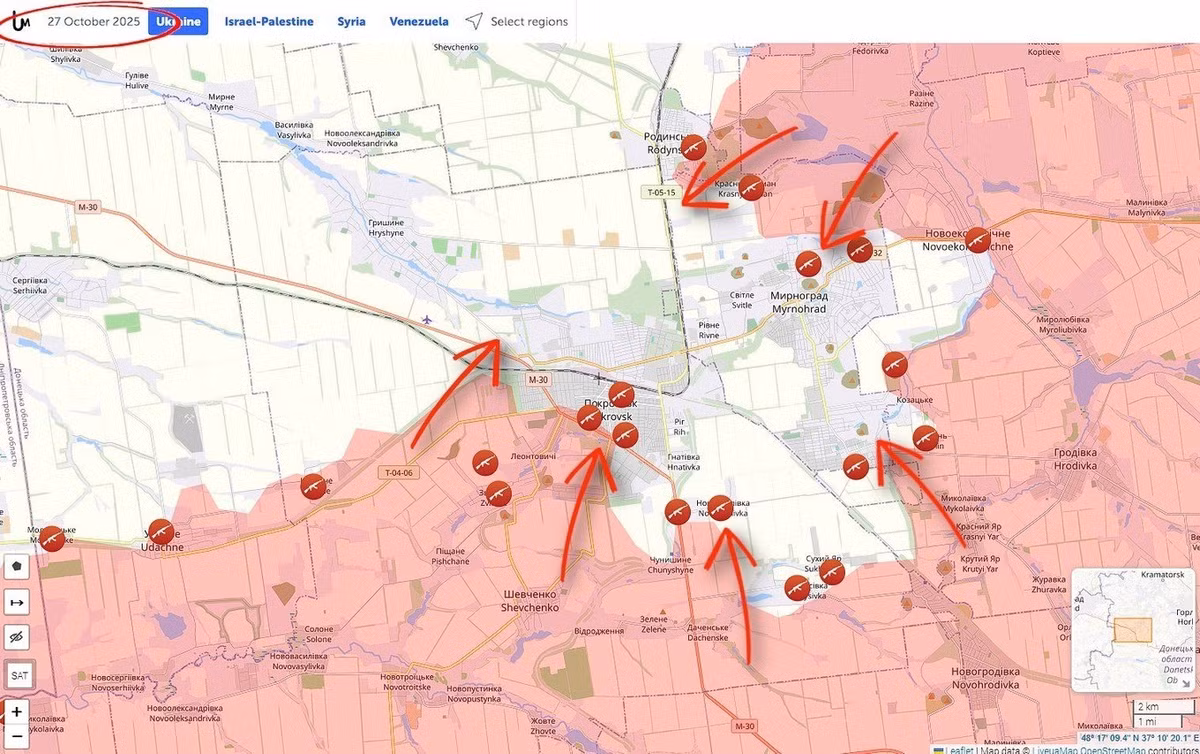1200x754 pixels.
Task: Click the orange viewport rectangle in minimap
Action: [x=1133, y=629]
